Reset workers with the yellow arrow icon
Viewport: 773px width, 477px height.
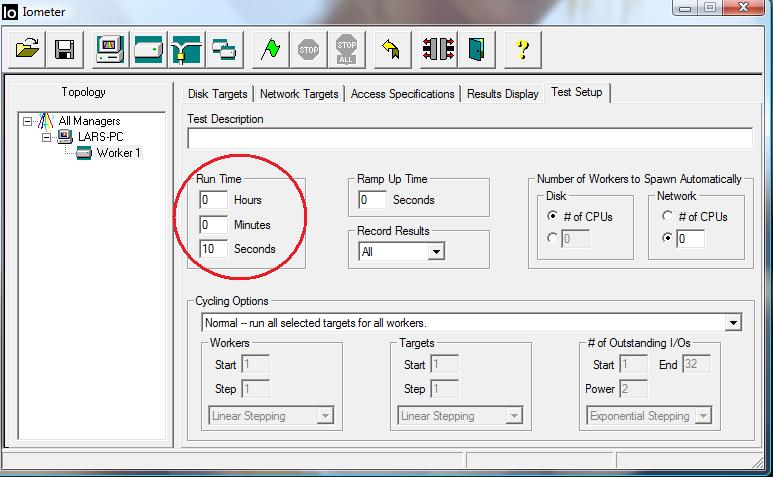pos(392,49)
